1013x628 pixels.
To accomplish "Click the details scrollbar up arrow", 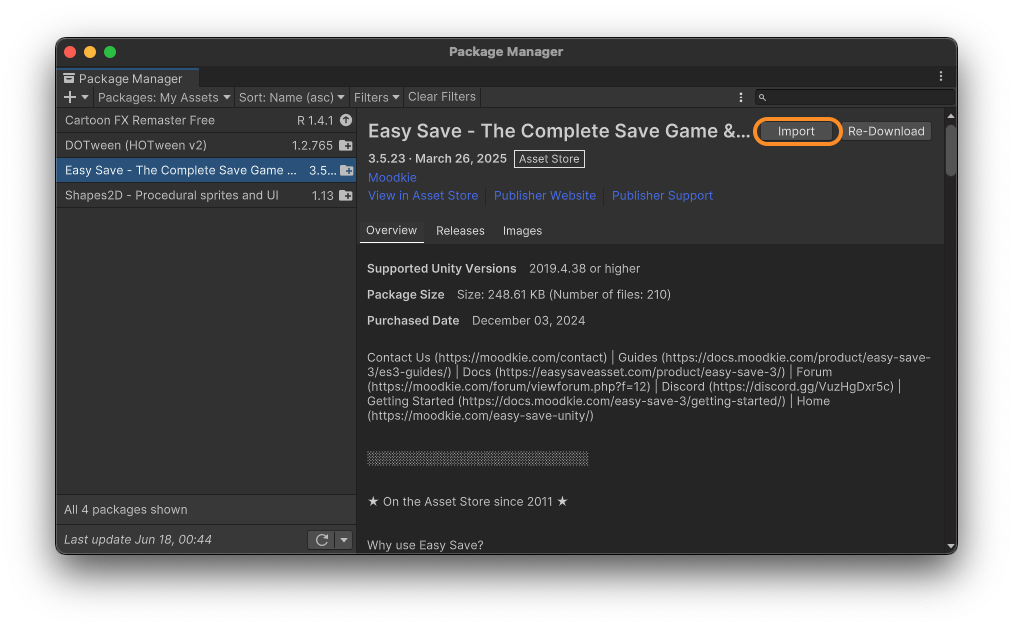I will [x=950, y=116].
